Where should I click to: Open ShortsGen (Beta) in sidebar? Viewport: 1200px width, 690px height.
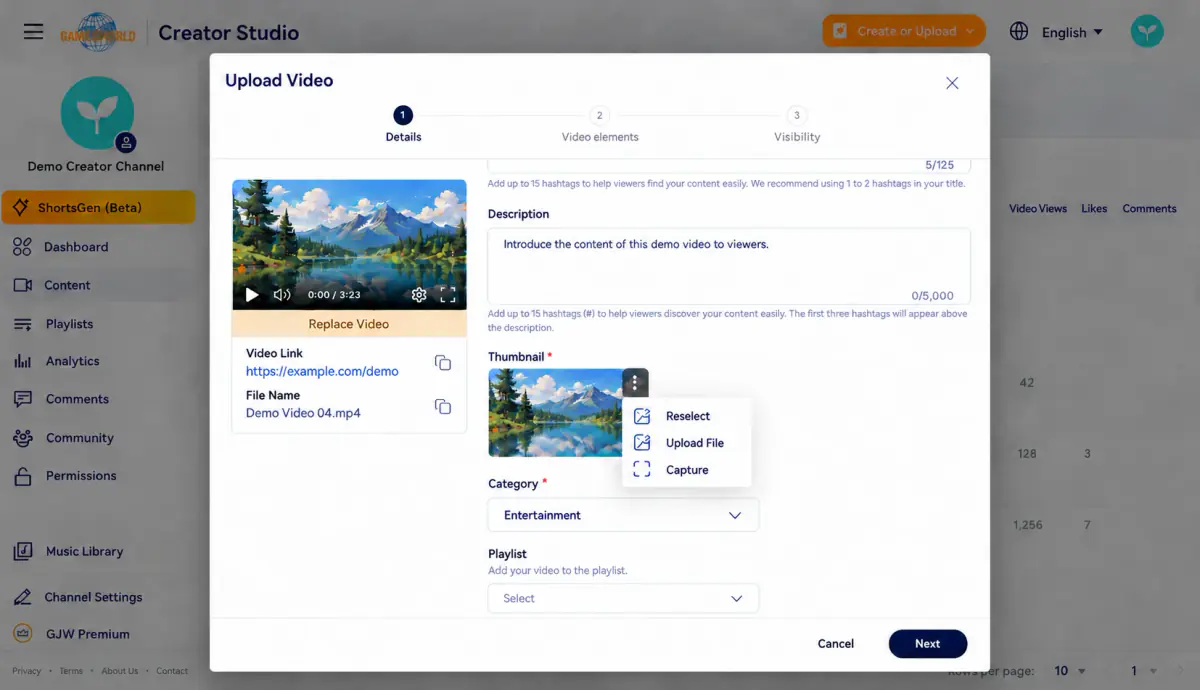click(98, 208)
